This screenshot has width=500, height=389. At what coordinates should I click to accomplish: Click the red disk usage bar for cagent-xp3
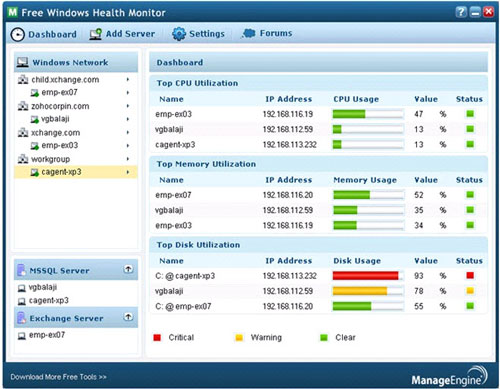pyautogui.click(x=365, y=276)
